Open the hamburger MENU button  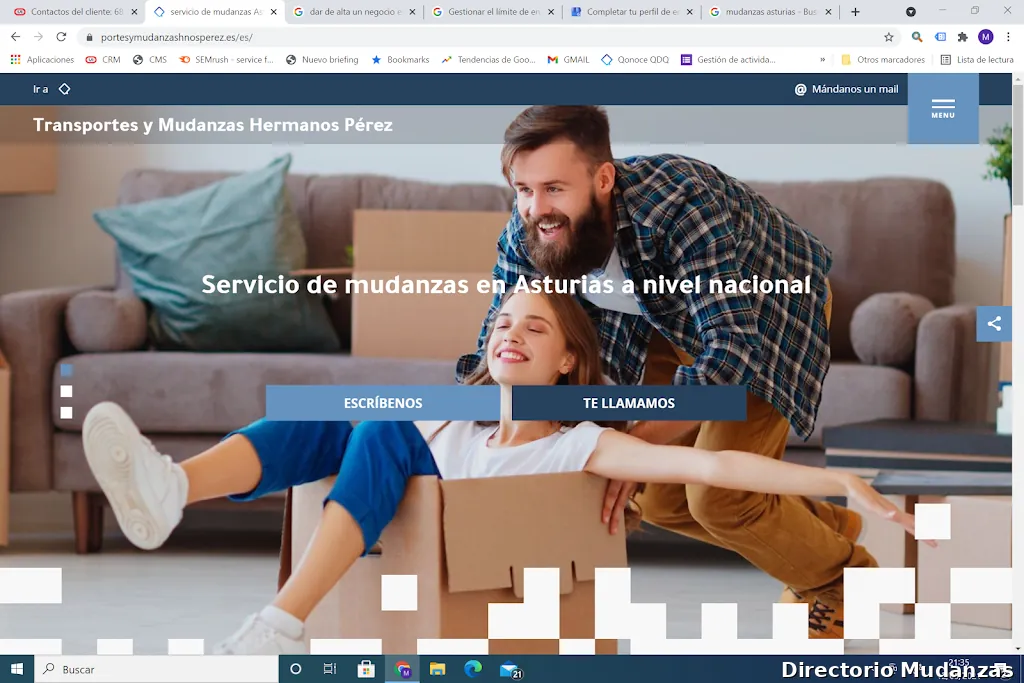(x=942, y=108)
